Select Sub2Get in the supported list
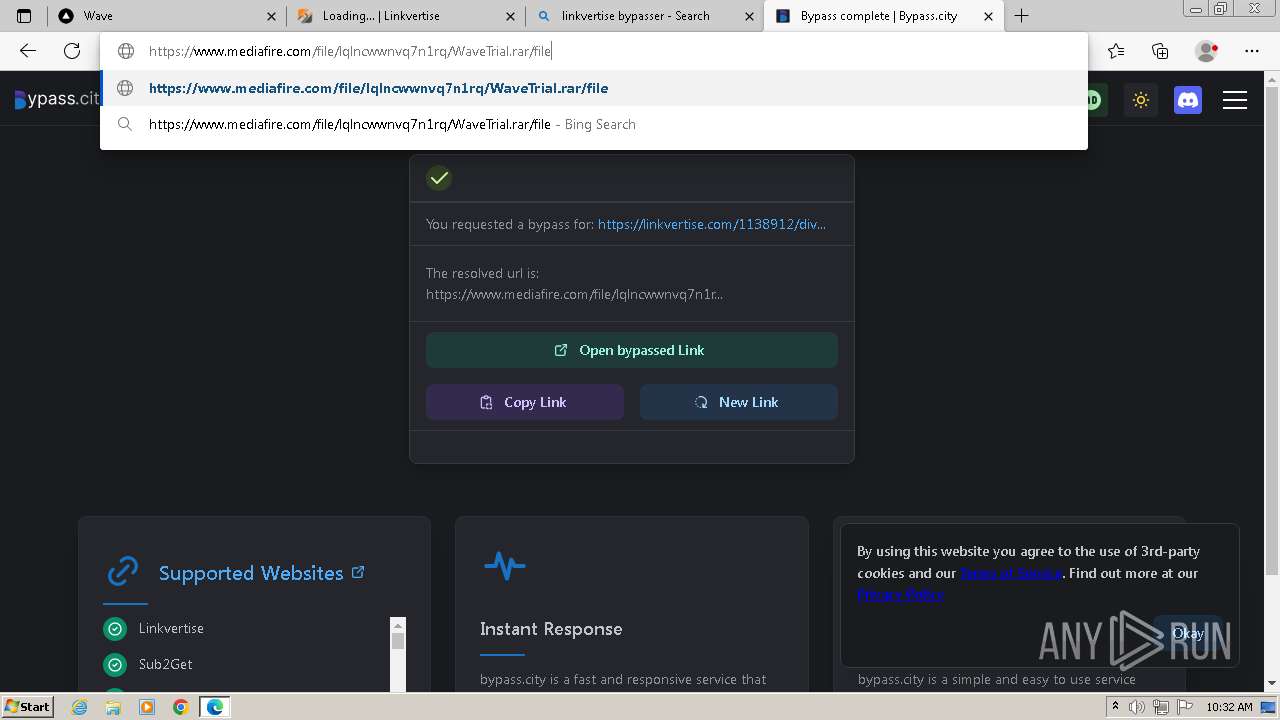The width and height of the screenshot is (1280, 720). pyautogui.click(x=166, y=664)
